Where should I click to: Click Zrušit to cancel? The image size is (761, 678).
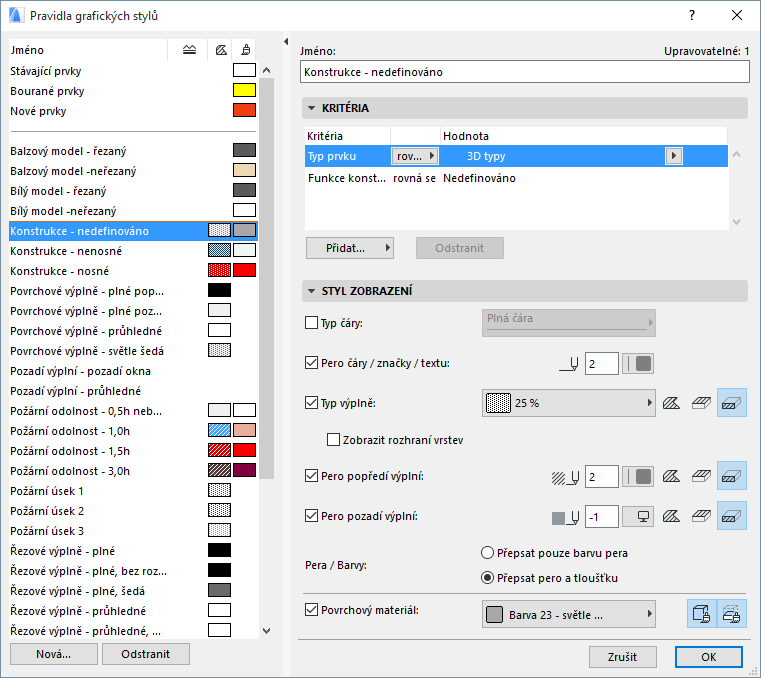[622, 657]
